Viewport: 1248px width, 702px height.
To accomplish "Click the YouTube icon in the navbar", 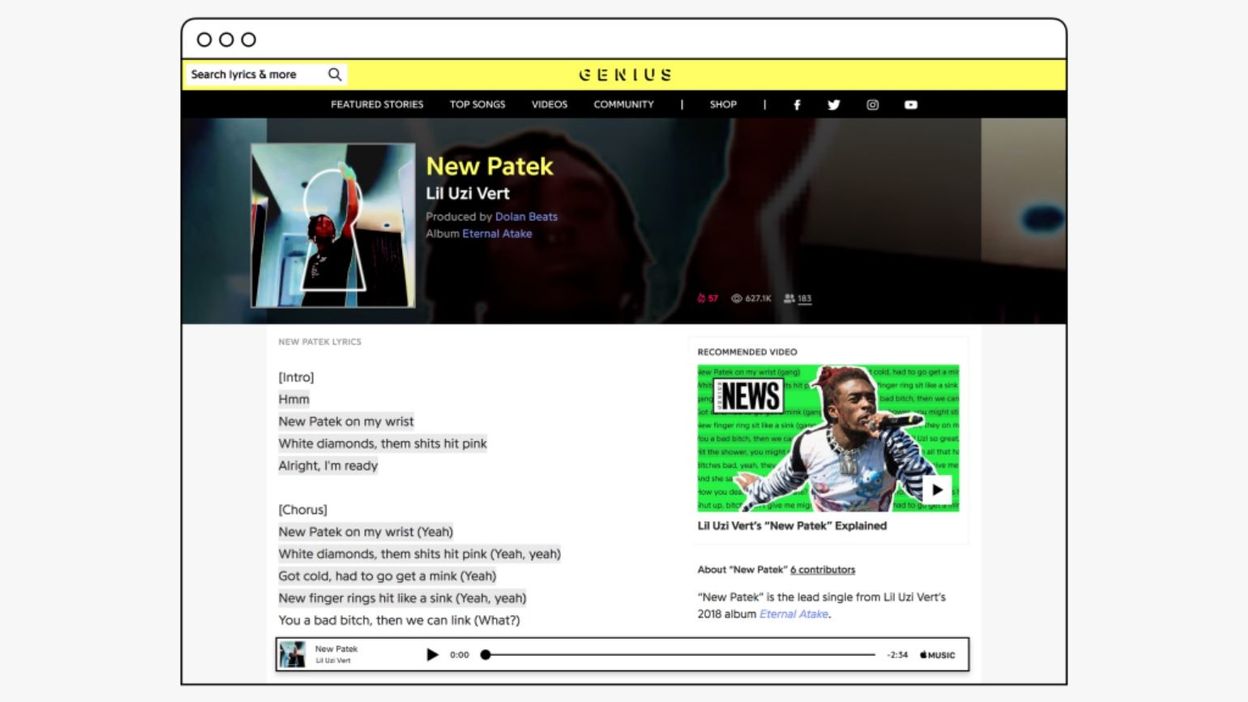I will [x=909, y=104].
